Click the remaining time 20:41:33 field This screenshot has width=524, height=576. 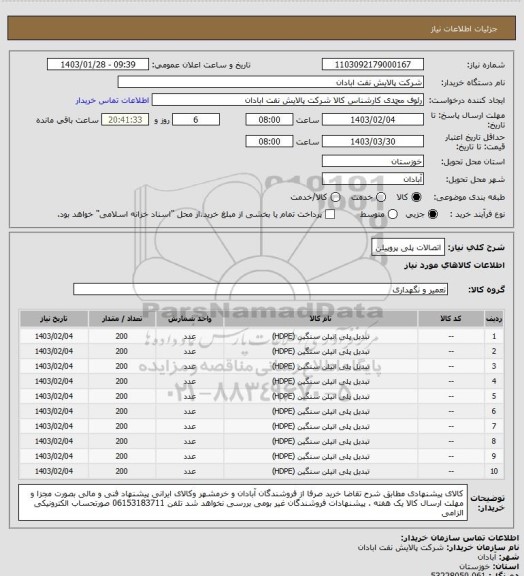[x=125, y=120]
